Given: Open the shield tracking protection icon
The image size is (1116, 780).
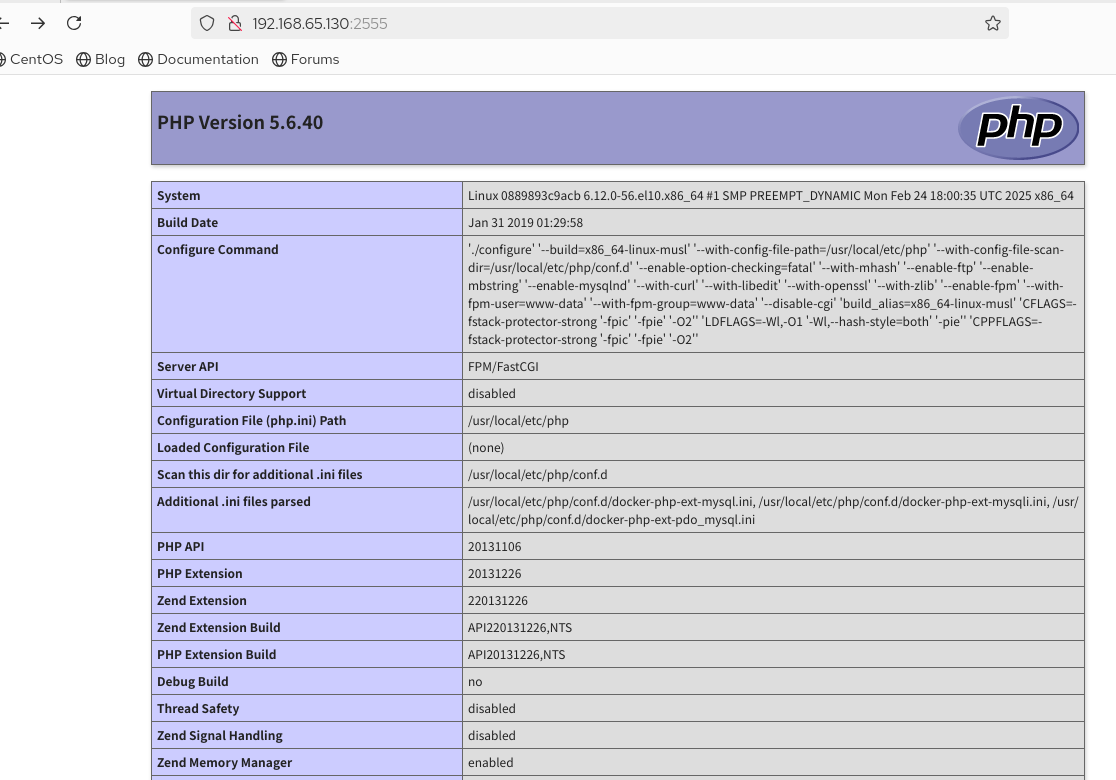Looking at the screenshot, I should click(206, 23).
